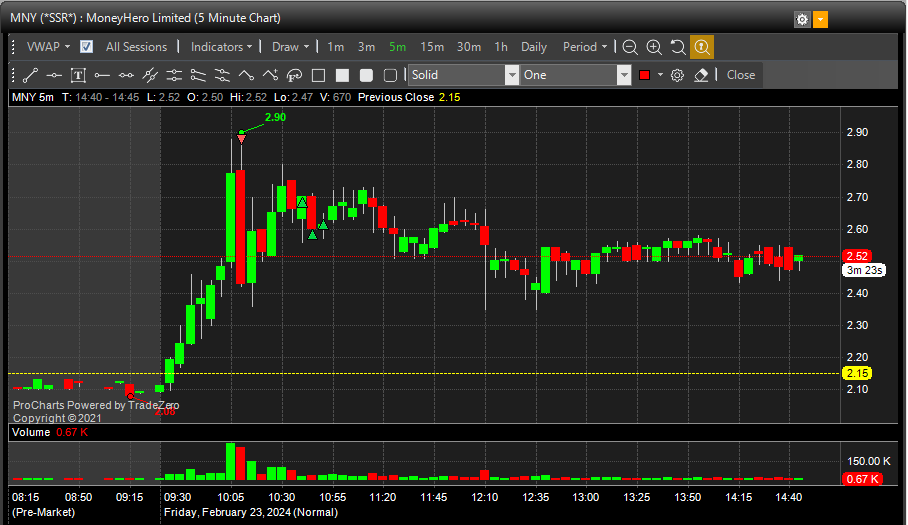Viewport: 908px width, 525px height.
Task: Click the 2.90 high price annotation
Action: (275, 118)
